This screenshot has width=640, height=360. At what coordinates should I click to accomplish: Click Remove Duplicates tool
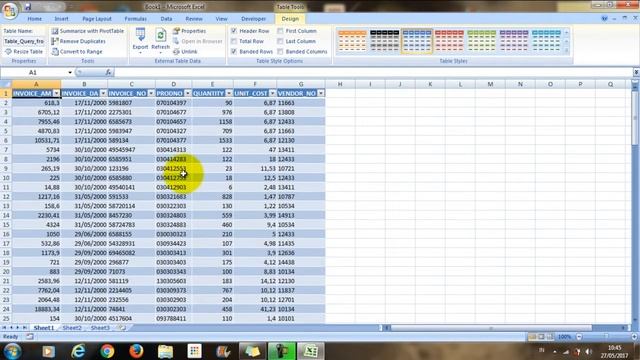coord(78,41)
